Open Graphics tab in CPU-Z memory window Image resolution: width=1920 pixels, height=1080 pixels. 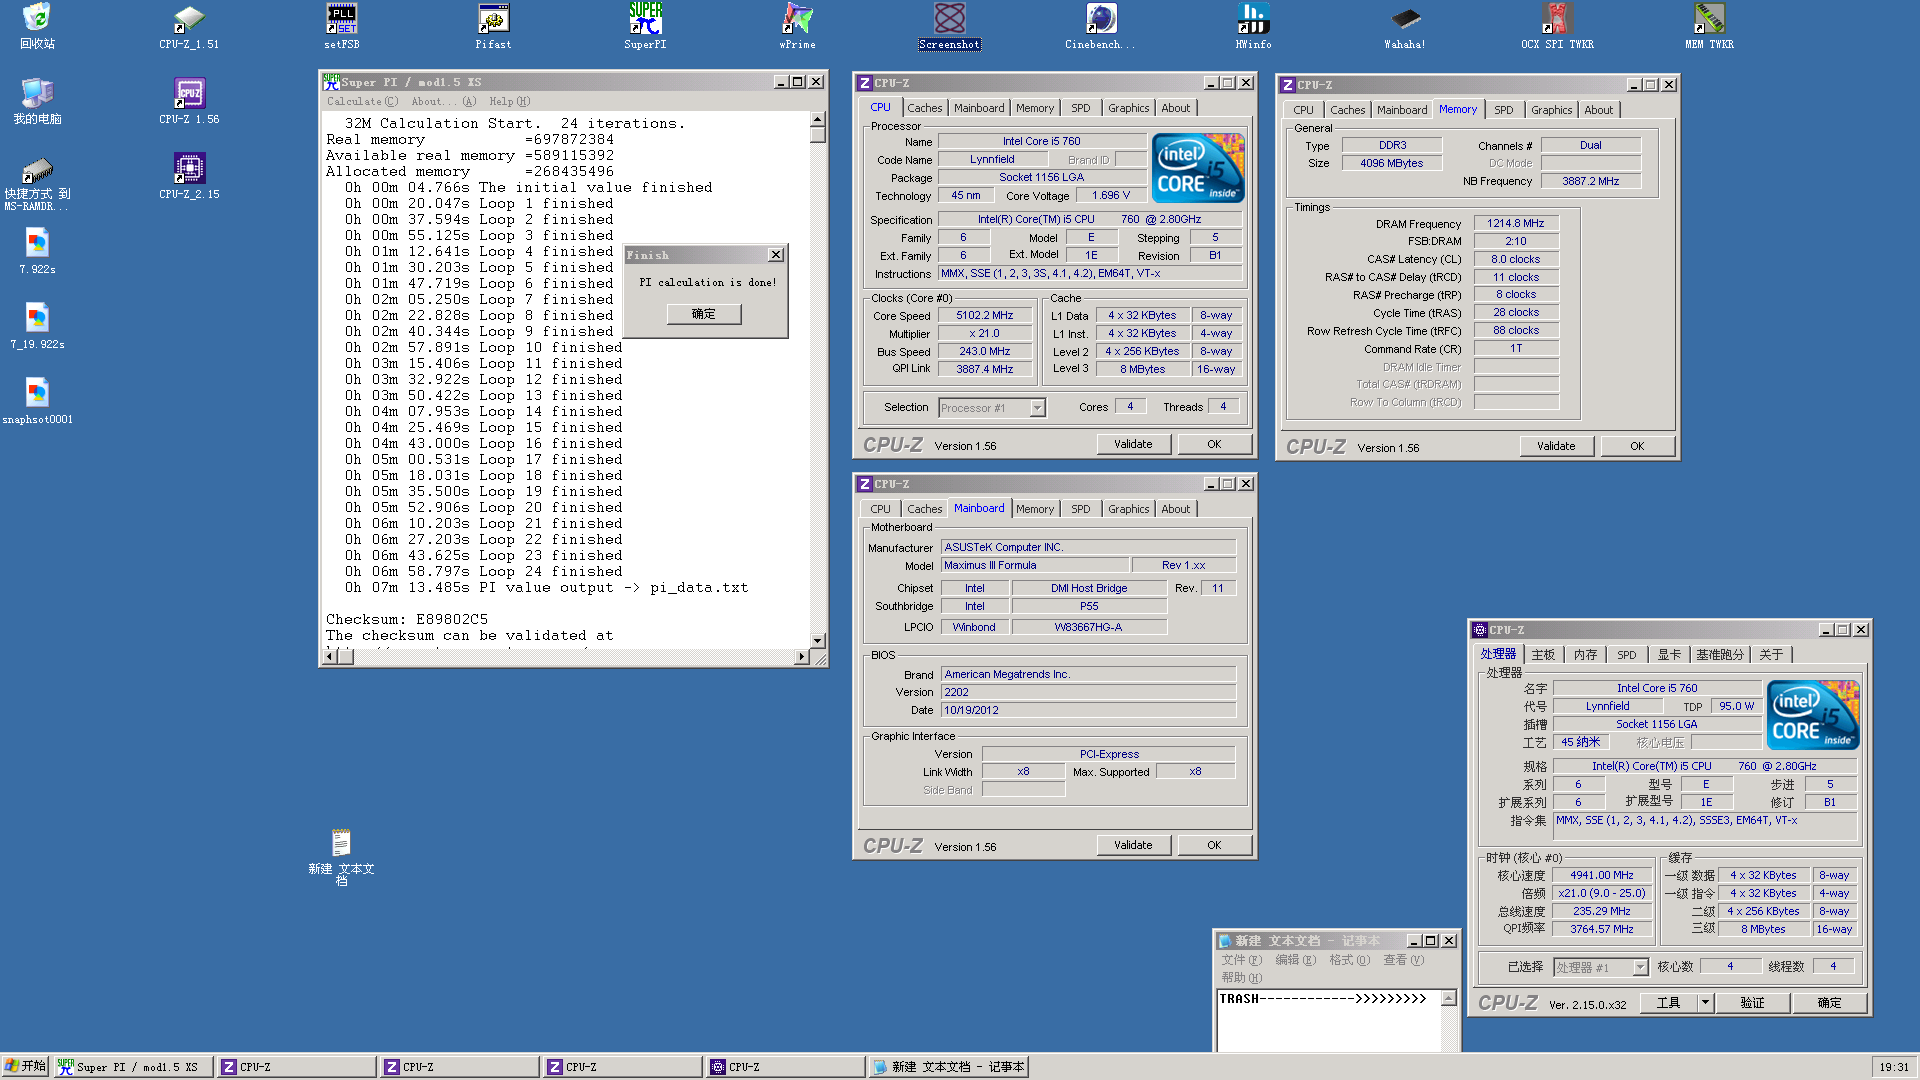(1551, 110)
